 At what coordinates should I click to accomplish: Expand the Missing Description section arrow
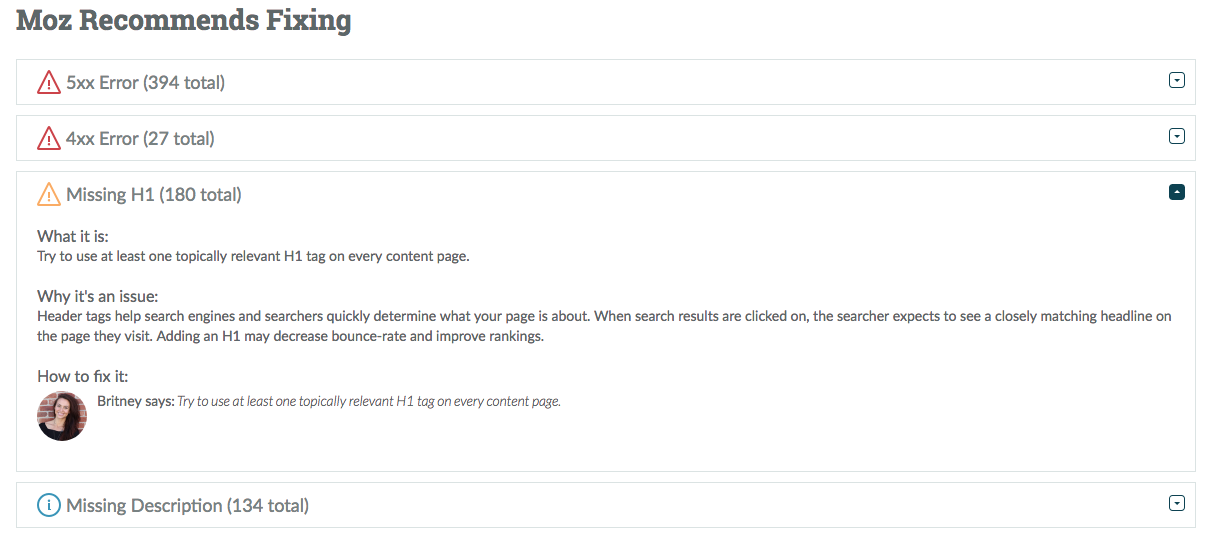pos(1177,504)
